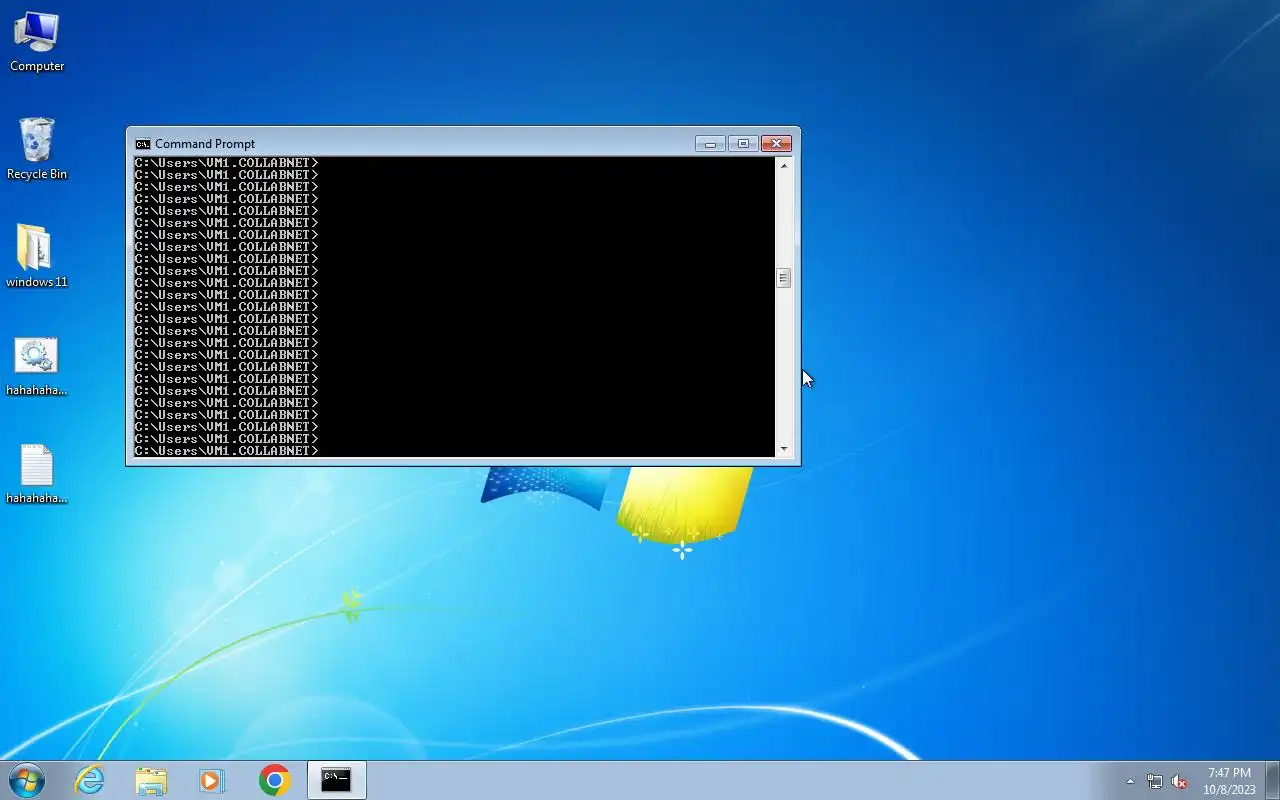Select the Recycle Bin icon
This screenshot has width=1280, height=800.
coord(37,149)
